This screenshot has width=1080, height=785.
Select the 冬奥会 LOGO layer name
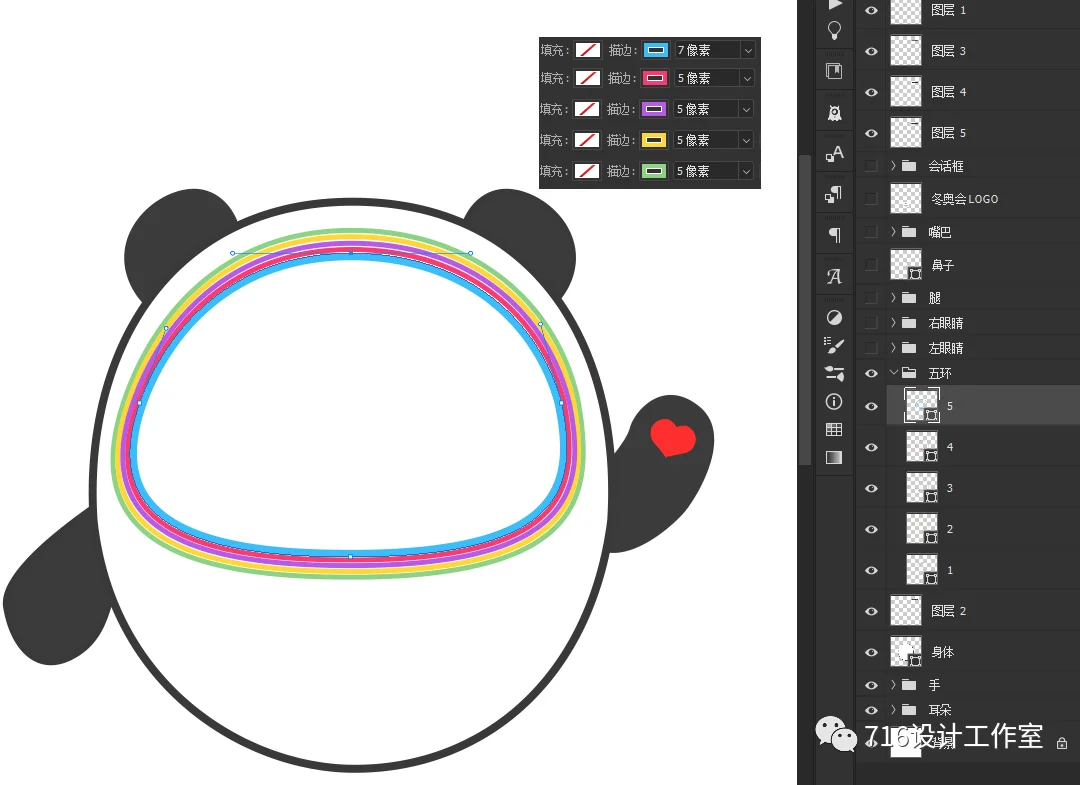(964, 199)
